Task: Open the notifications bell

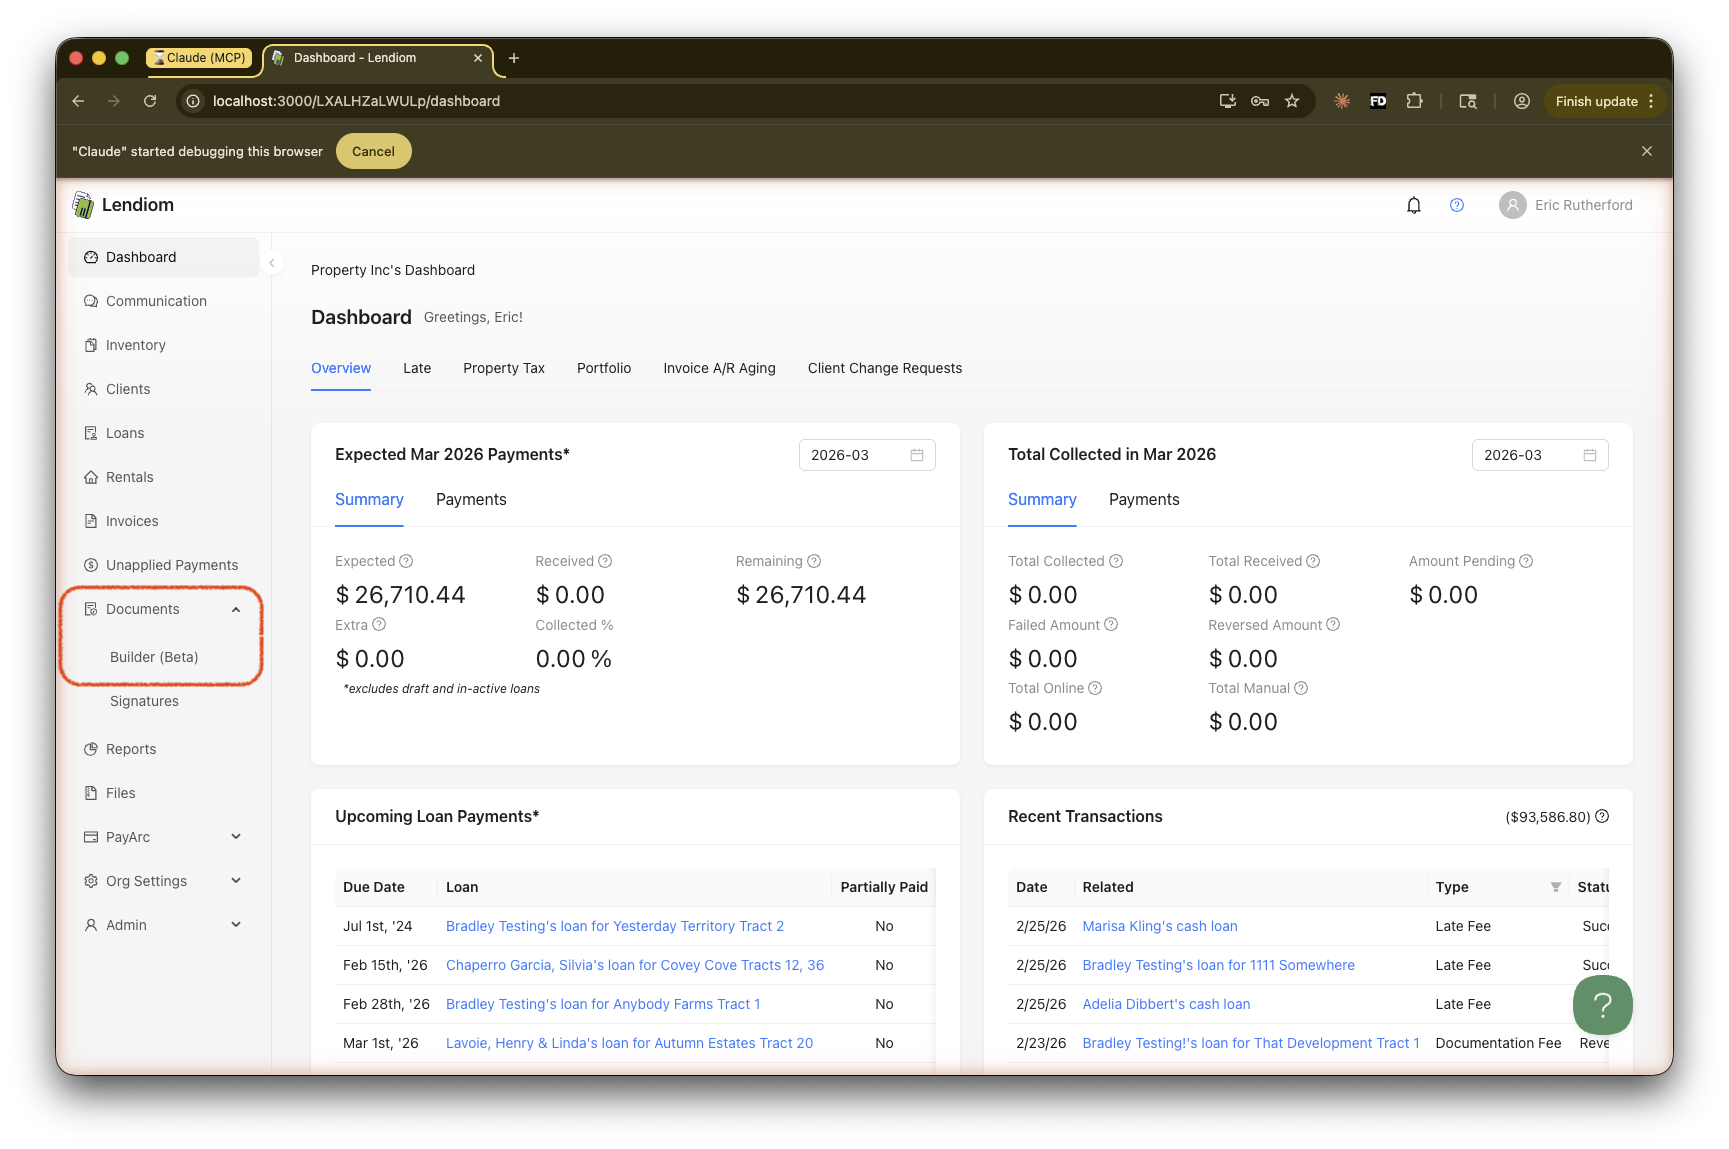Action: (x=1413, y=205)
